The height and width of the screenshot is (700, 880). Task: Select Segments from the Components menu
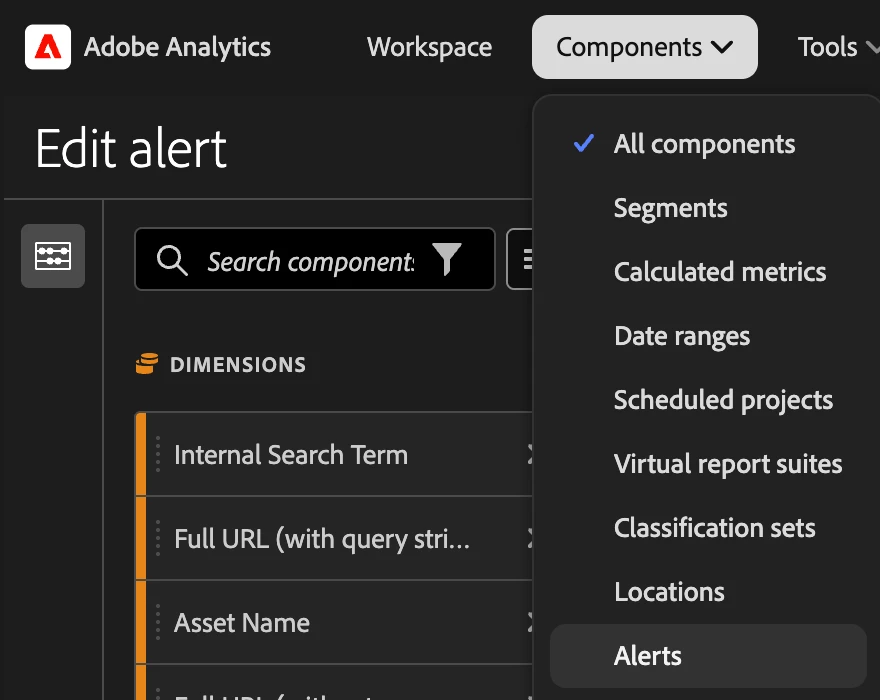tap(671, 208)
